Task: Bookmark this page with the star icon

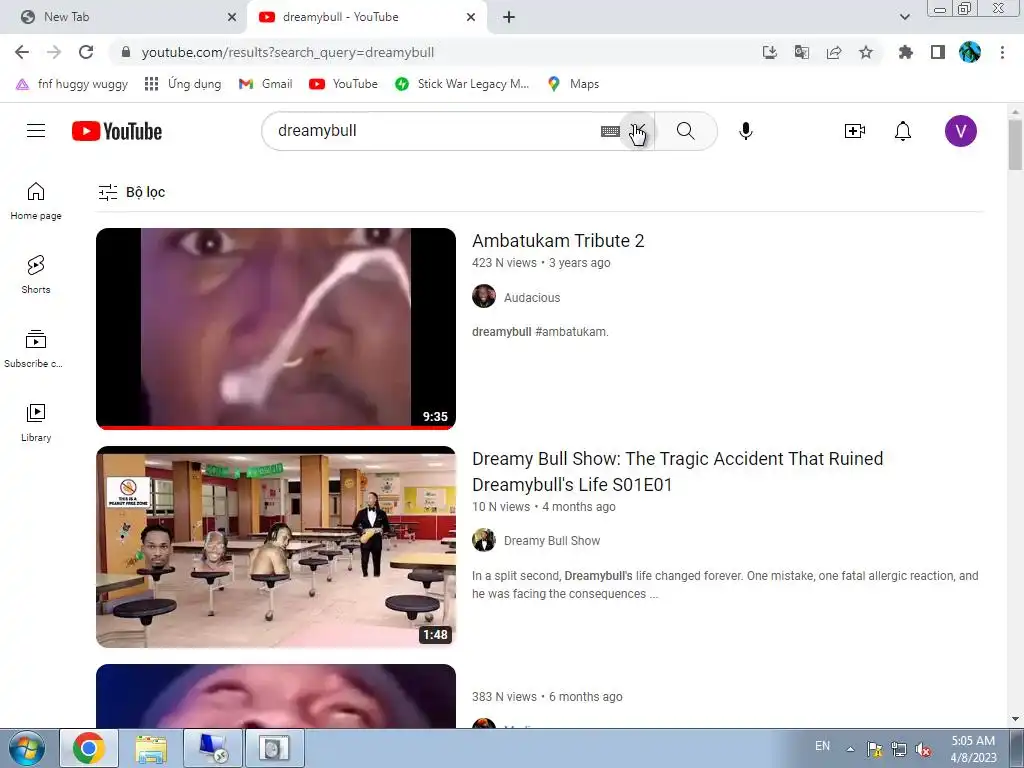Action: click(x=866, y=52)
